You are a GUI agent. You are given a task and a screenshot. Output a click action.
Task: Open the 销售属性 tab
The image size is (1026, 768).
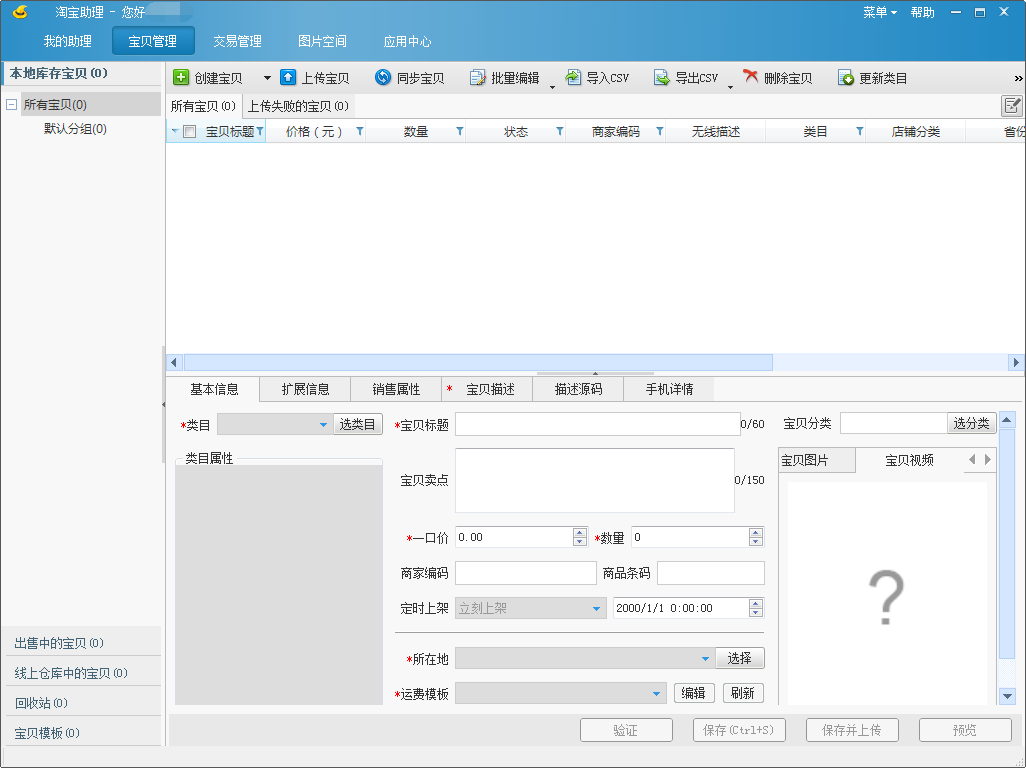[x=396, y=389]
